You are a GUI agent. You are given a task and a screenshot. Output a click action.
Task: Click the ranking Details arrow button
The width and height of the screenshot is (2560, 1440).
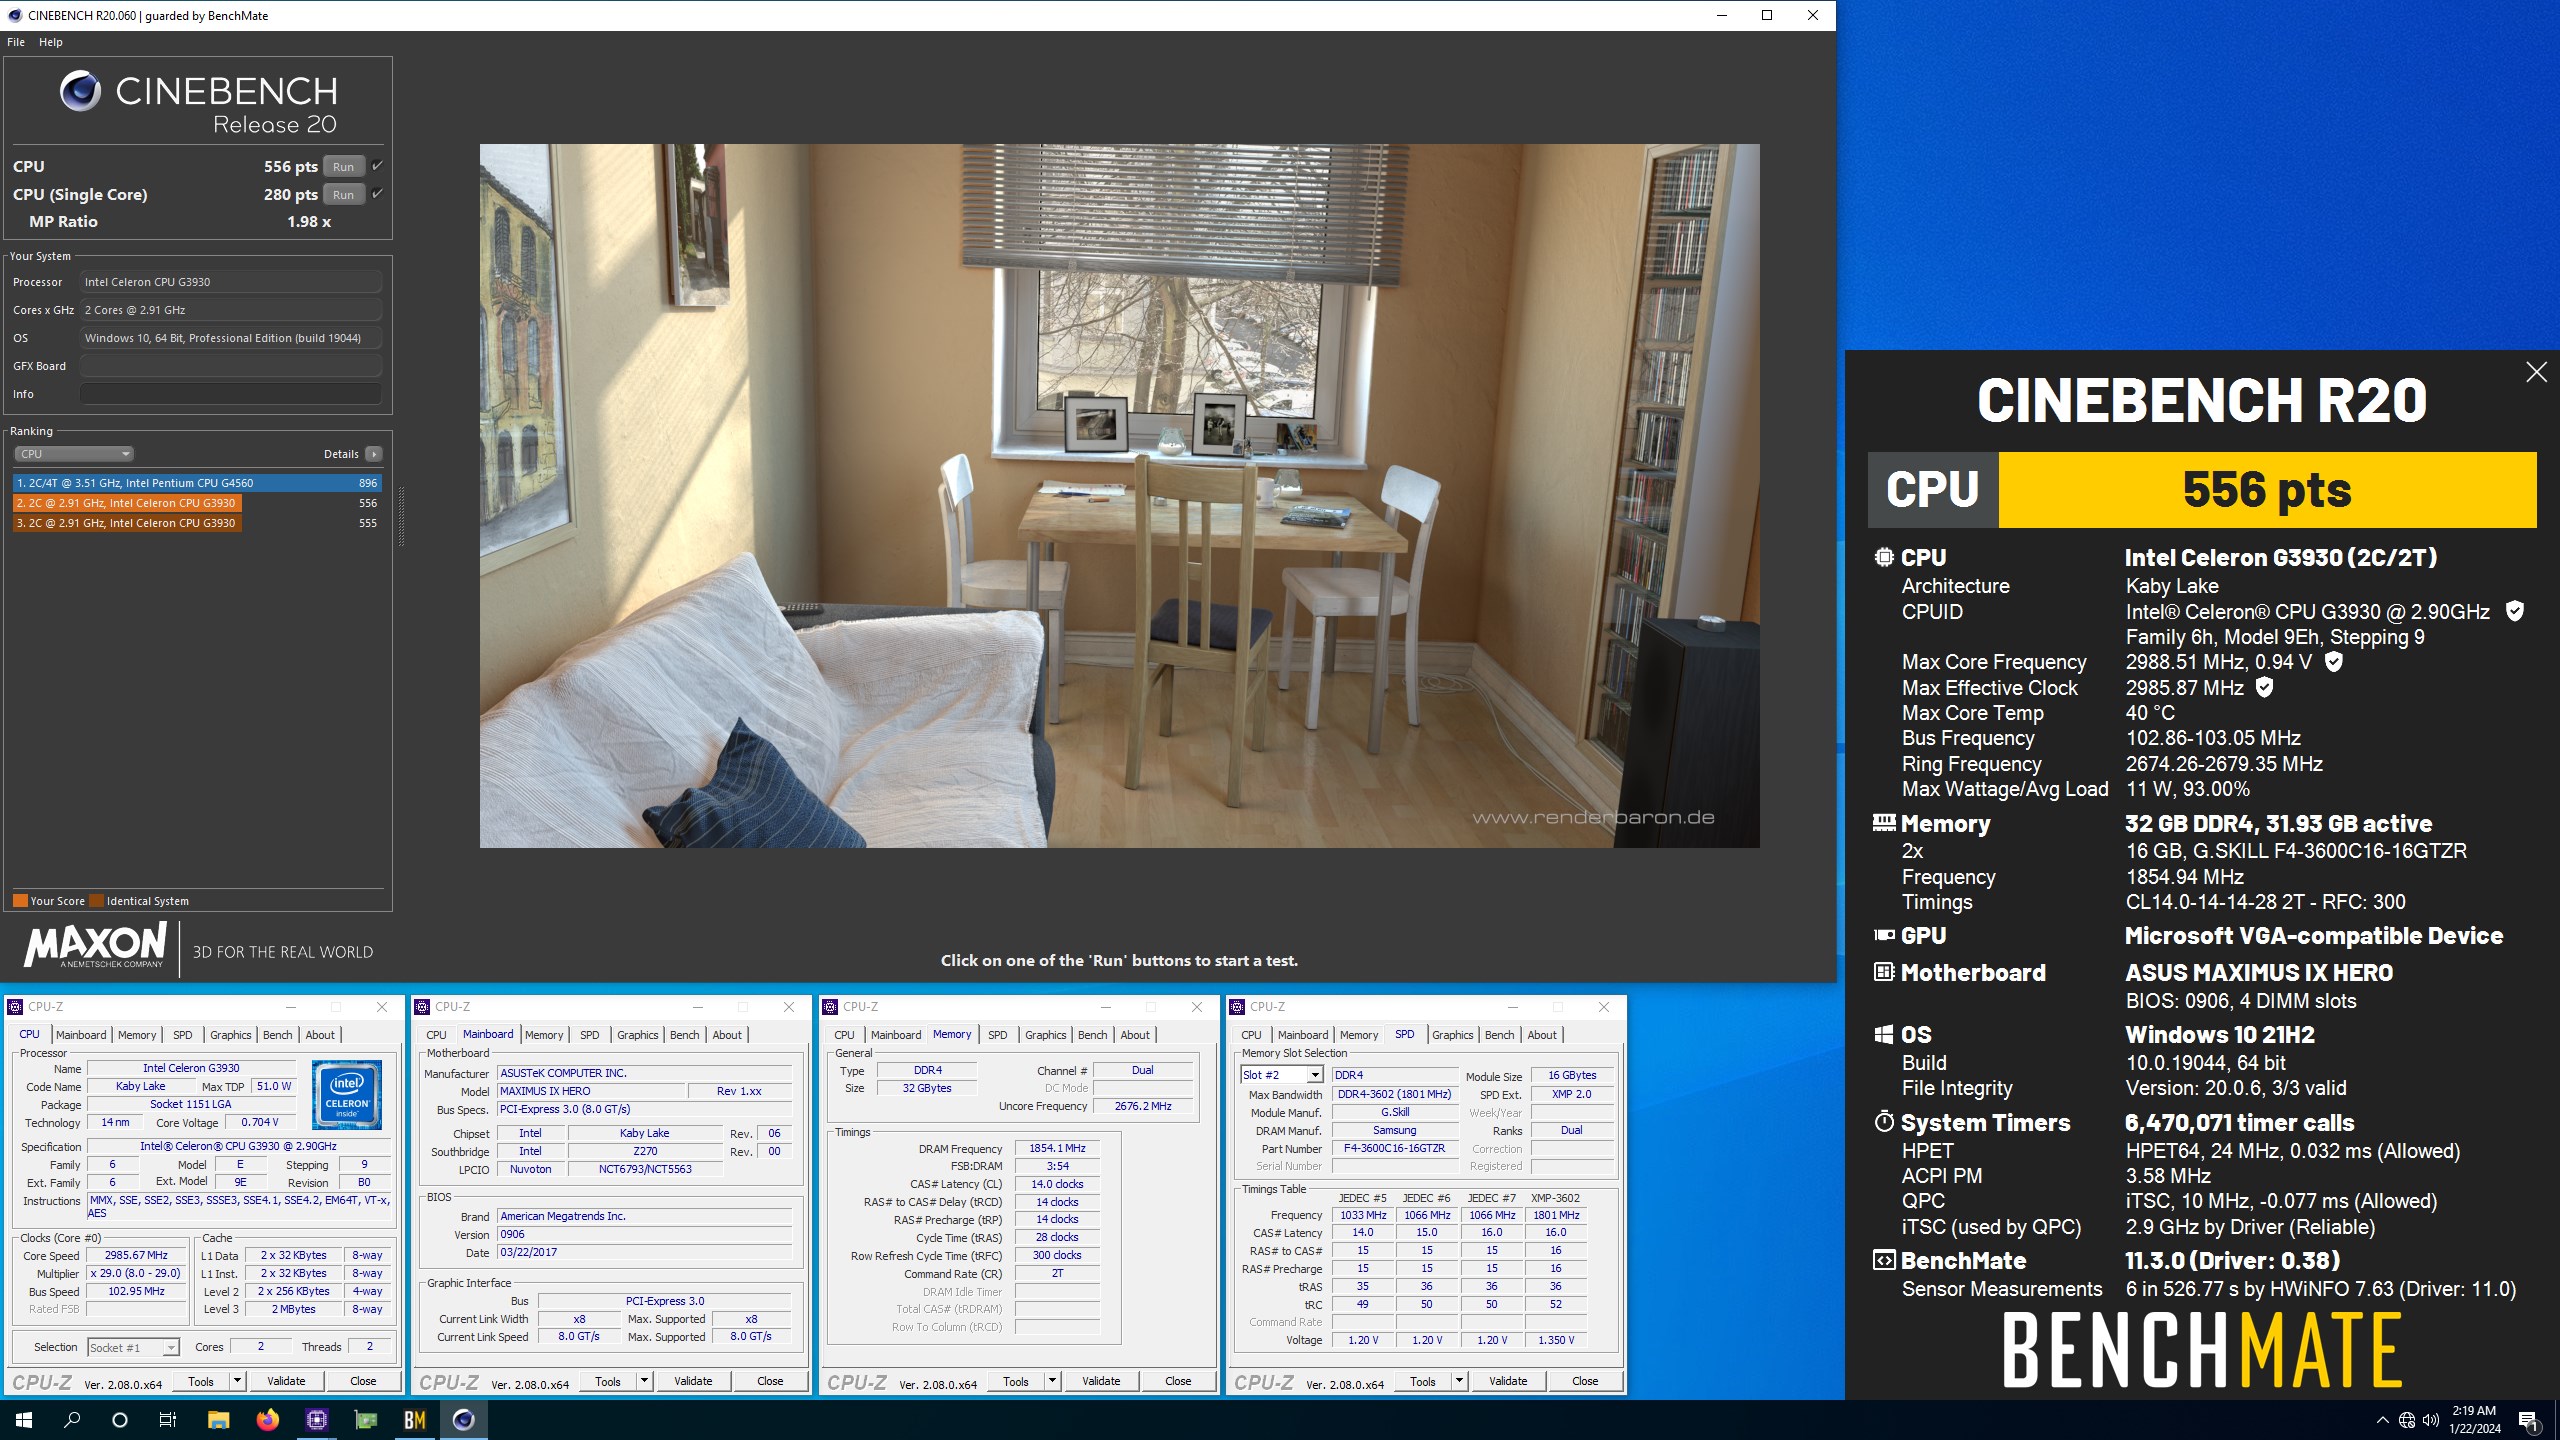[x=374, y=454]
